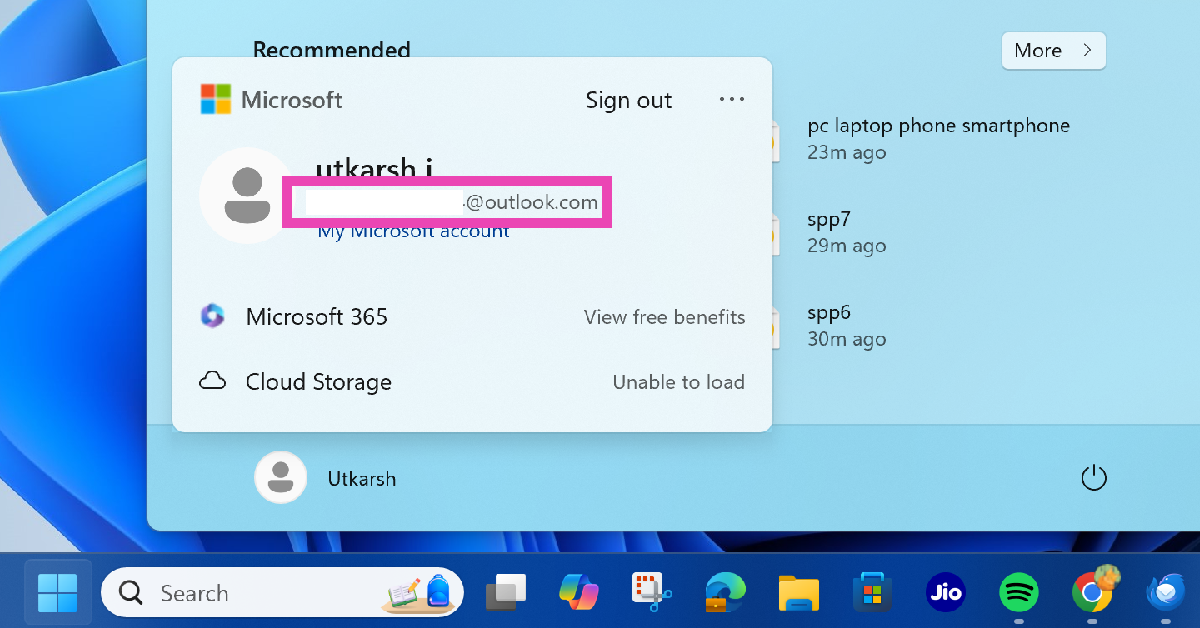Open File Explorer from the taskbar
The height and width of the screenshot is (628, 1200).
coord(798,593)
